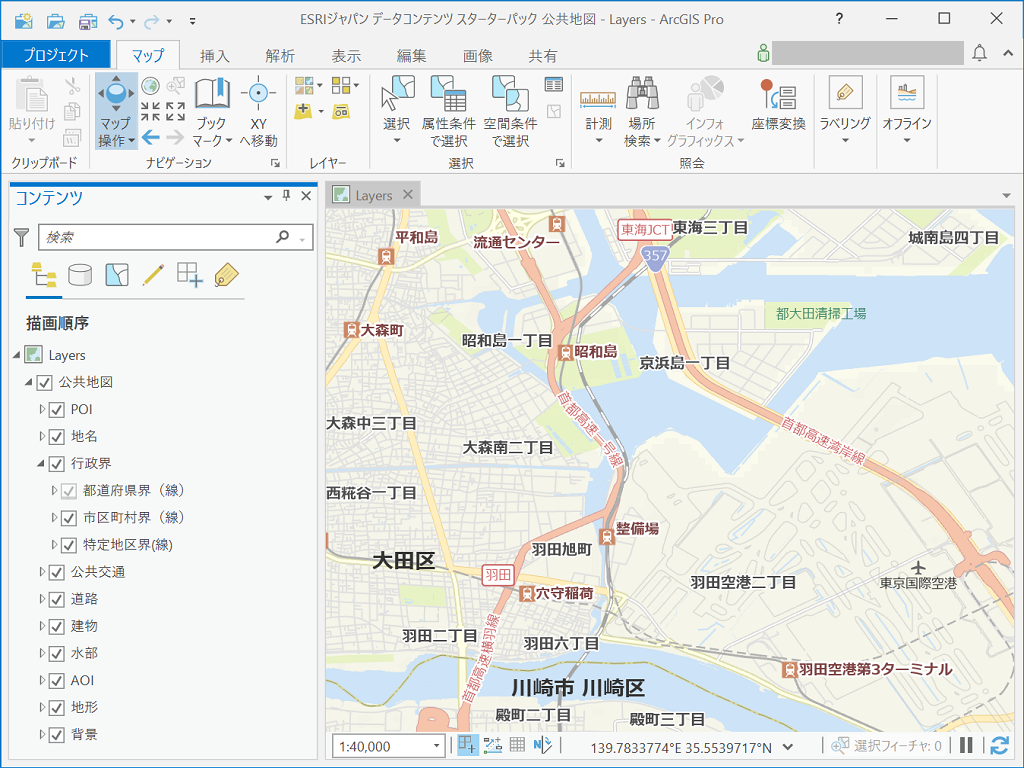
Task: Switch Contents to List By Labeling
Action: pos(226,276)
